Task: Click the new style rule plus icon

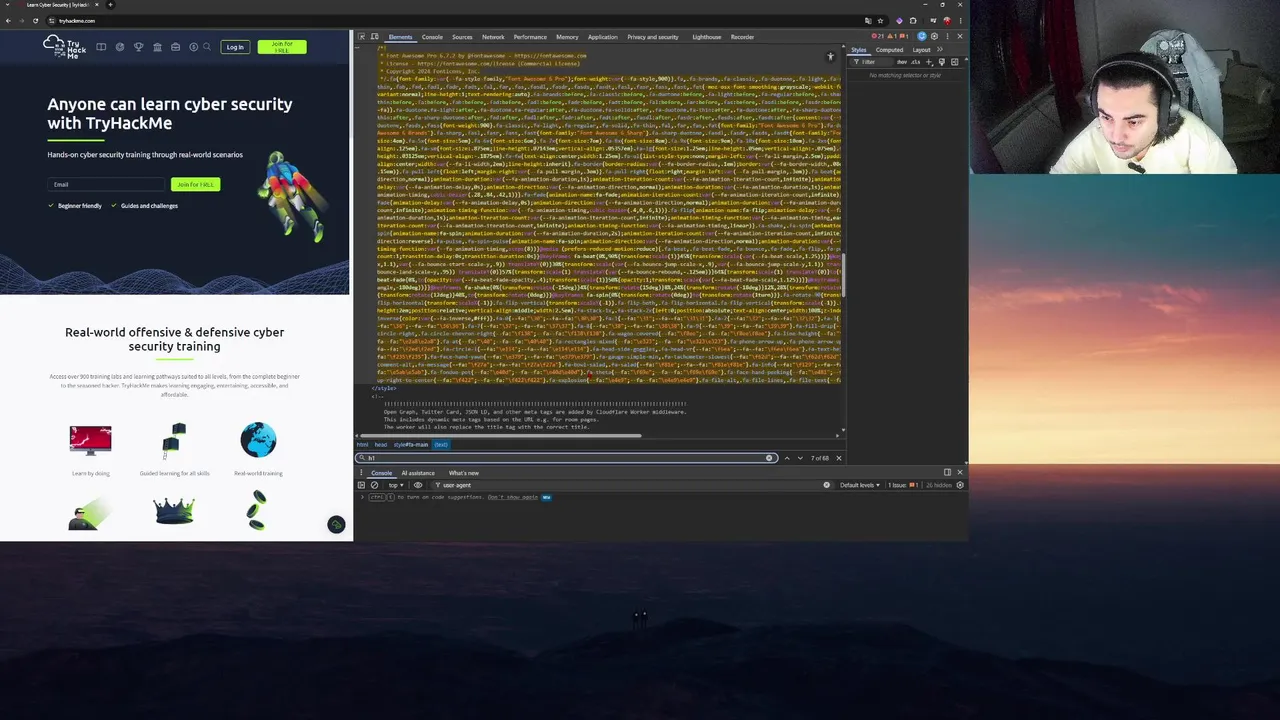Action: click(x=929, y=62)
